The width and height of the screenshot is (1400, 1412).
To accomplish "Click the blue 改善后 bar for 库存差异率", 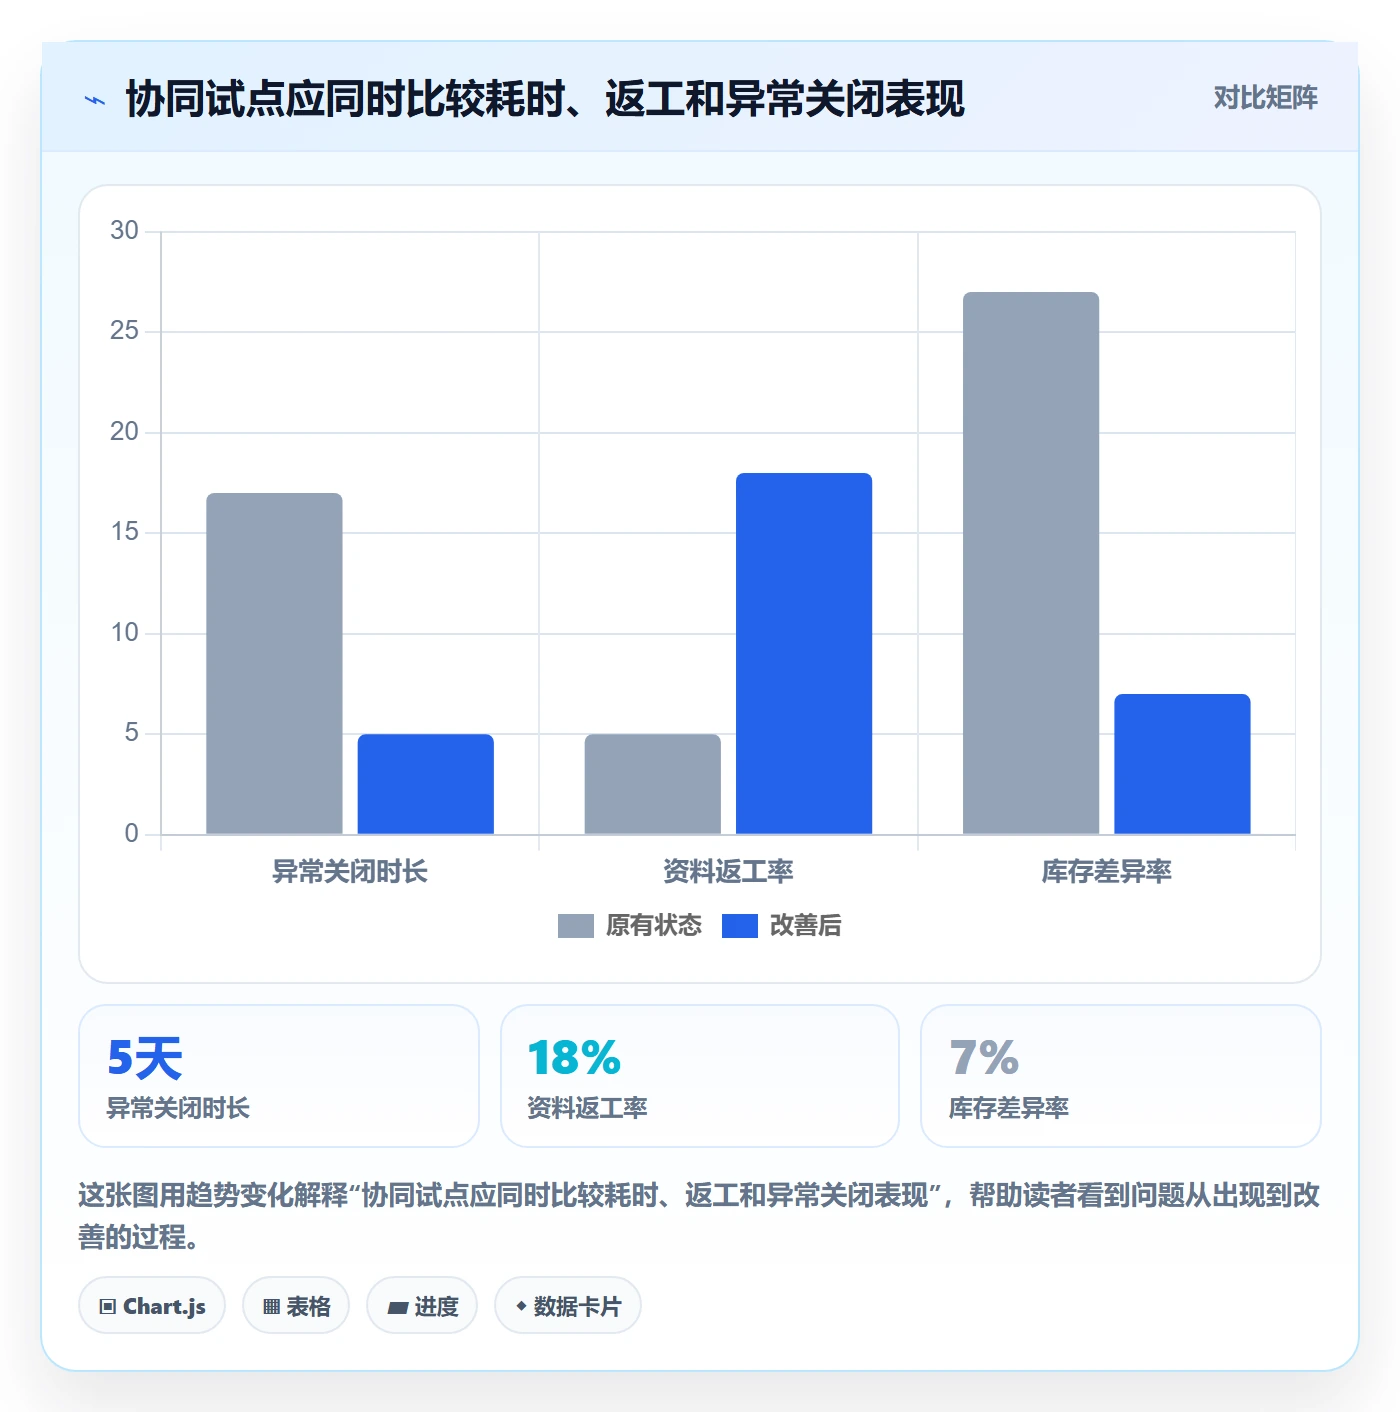I will (1183, 764).
